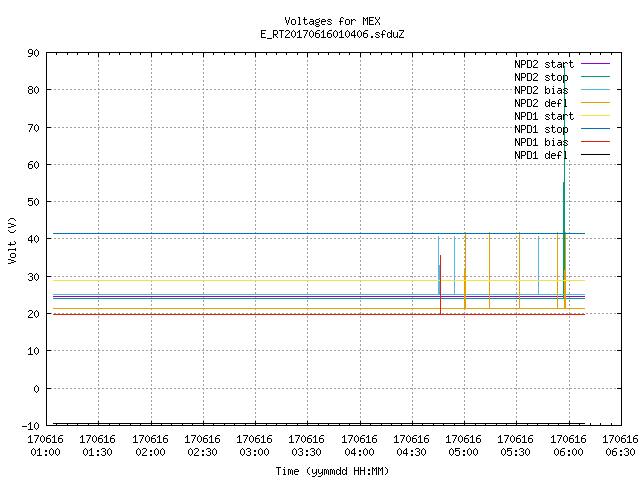Click the 'NPD2 defl' legend label
The height and width of the screenshot is (480, 640).
pos(541,103)
